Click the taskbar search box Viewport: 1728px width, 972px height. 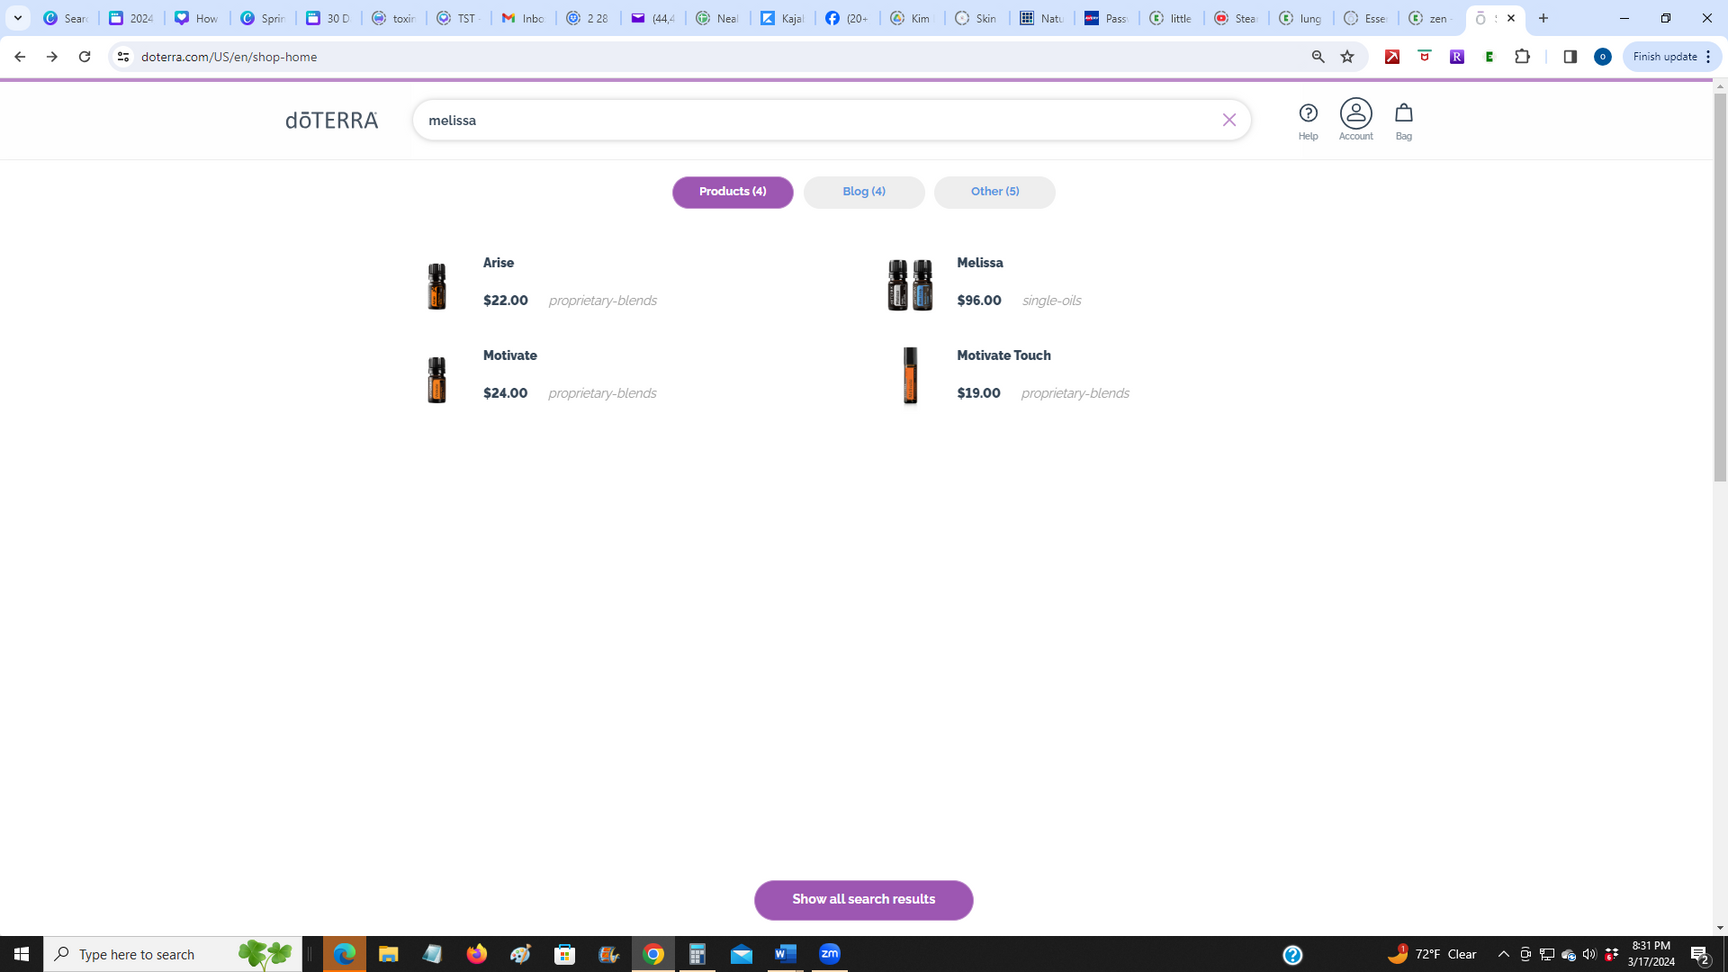click(x=173, y=954)
